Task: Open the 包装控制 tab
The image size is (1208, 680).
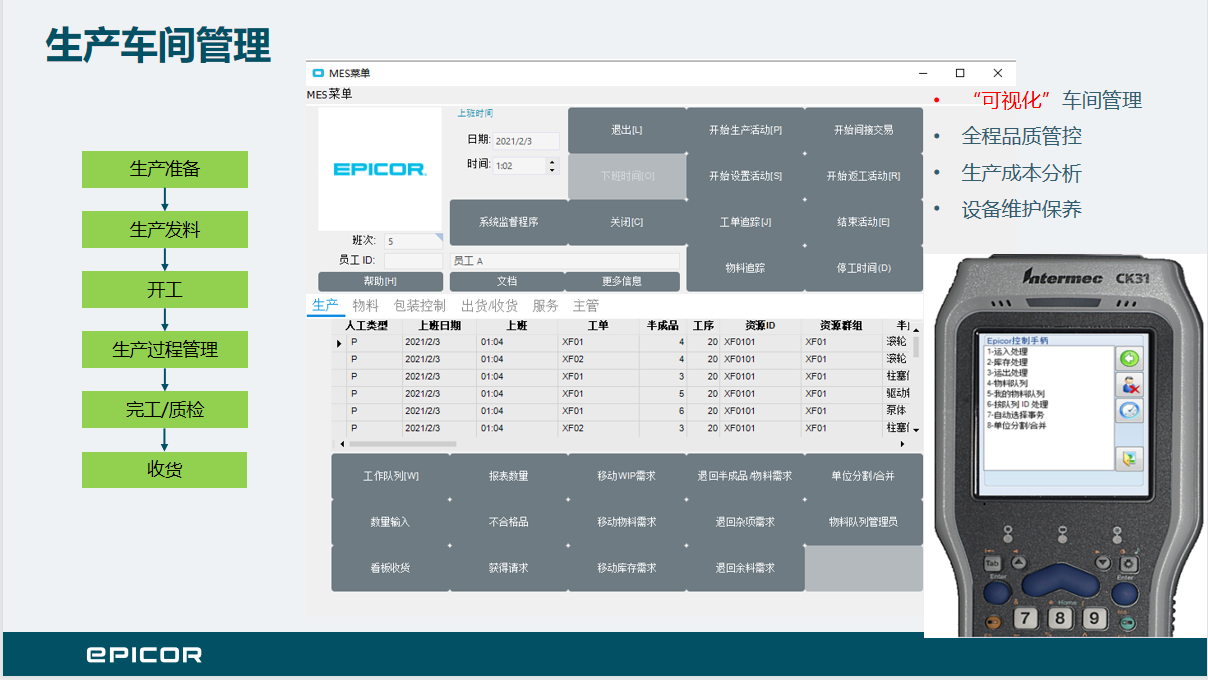Action: click(x=420, y=306)
